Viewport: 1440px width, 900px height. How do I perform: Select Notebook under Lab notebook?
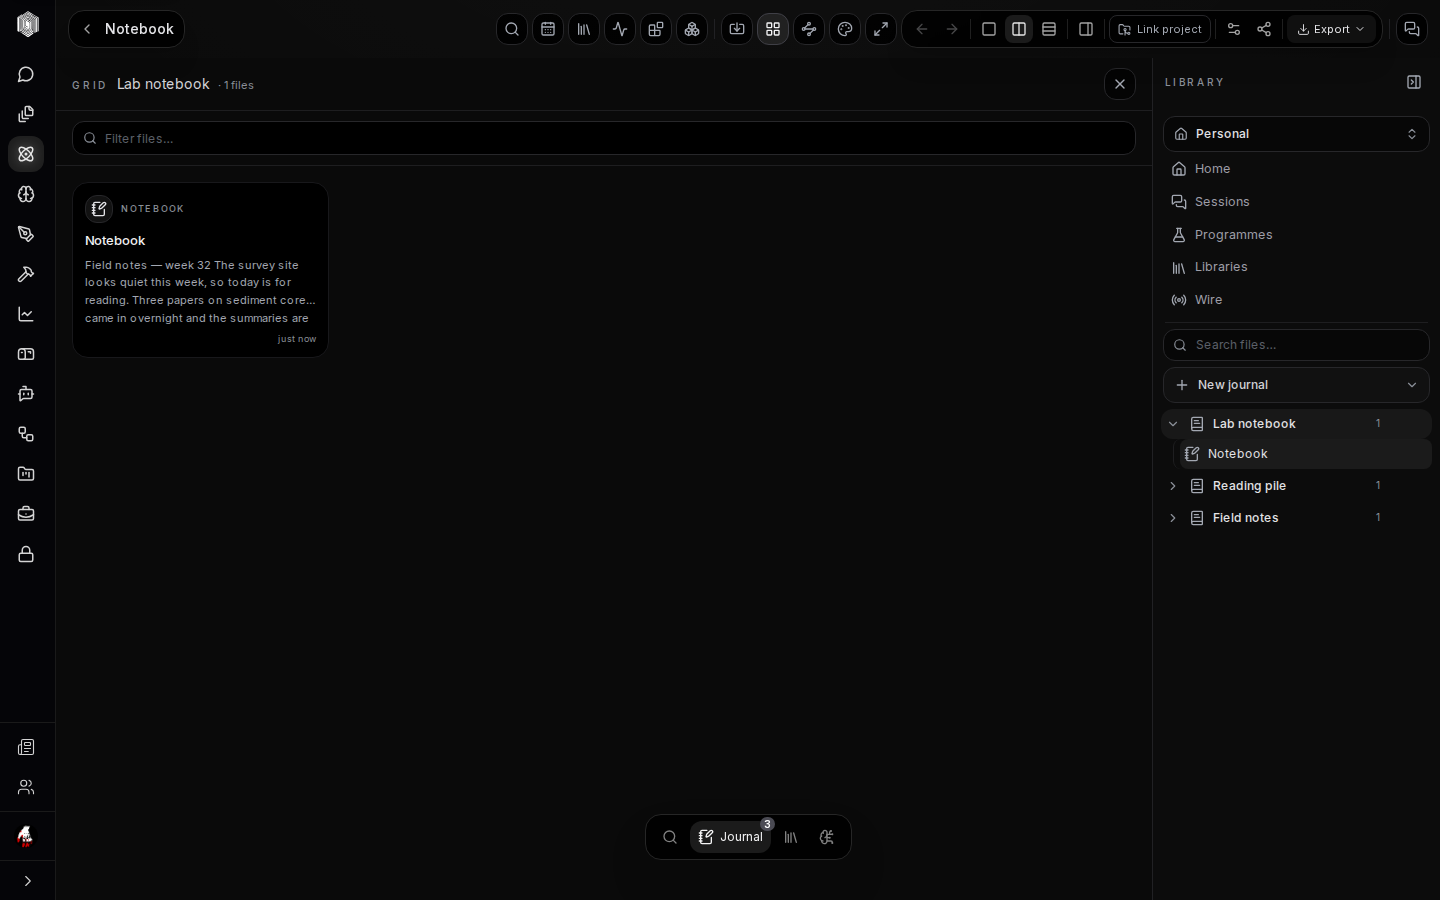(x=1306, y=454)
